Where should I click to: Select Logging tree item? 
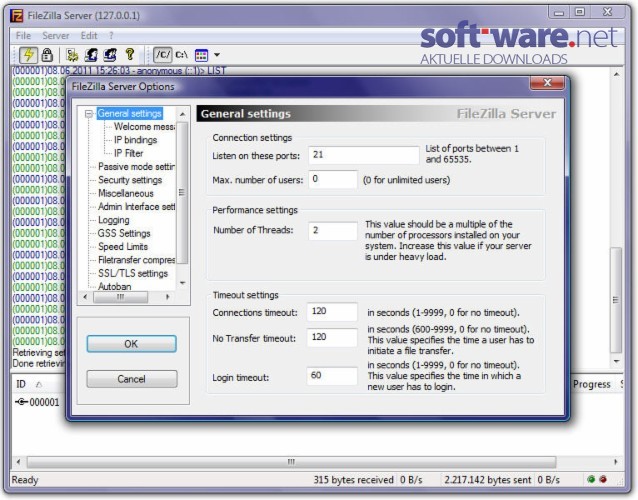coord(114,220)
